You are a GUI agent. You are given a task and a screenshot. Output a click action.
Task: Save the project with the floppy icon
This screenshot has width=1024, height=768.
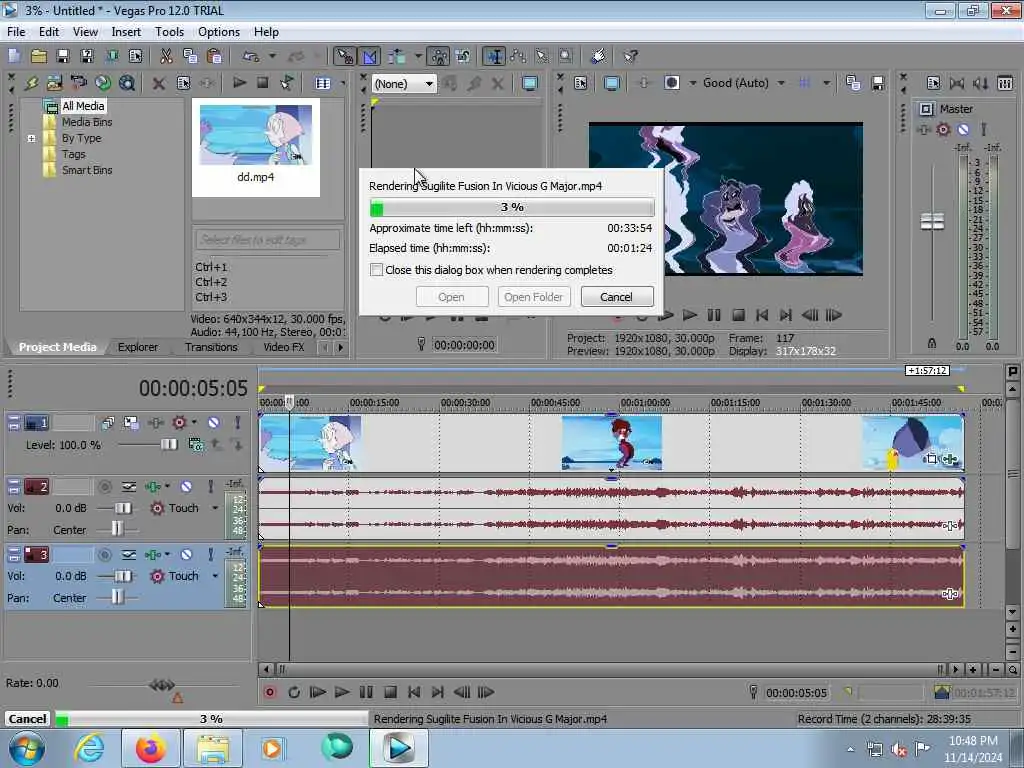(x=63, y=56)
